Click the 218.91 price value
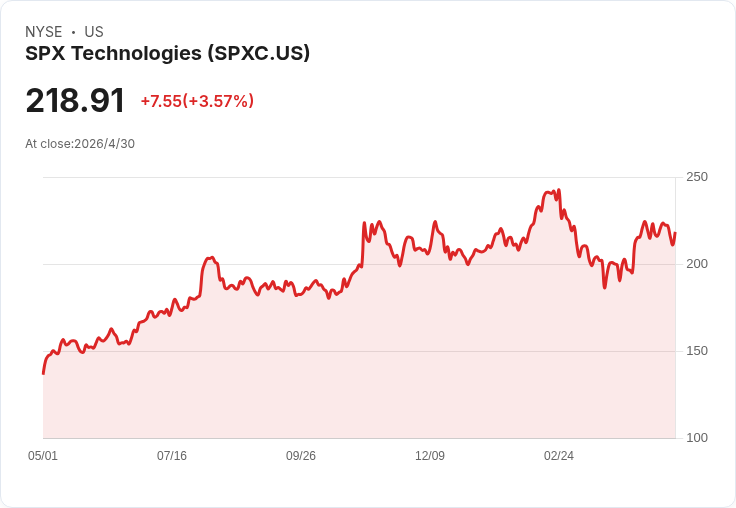 pos(75,100)
